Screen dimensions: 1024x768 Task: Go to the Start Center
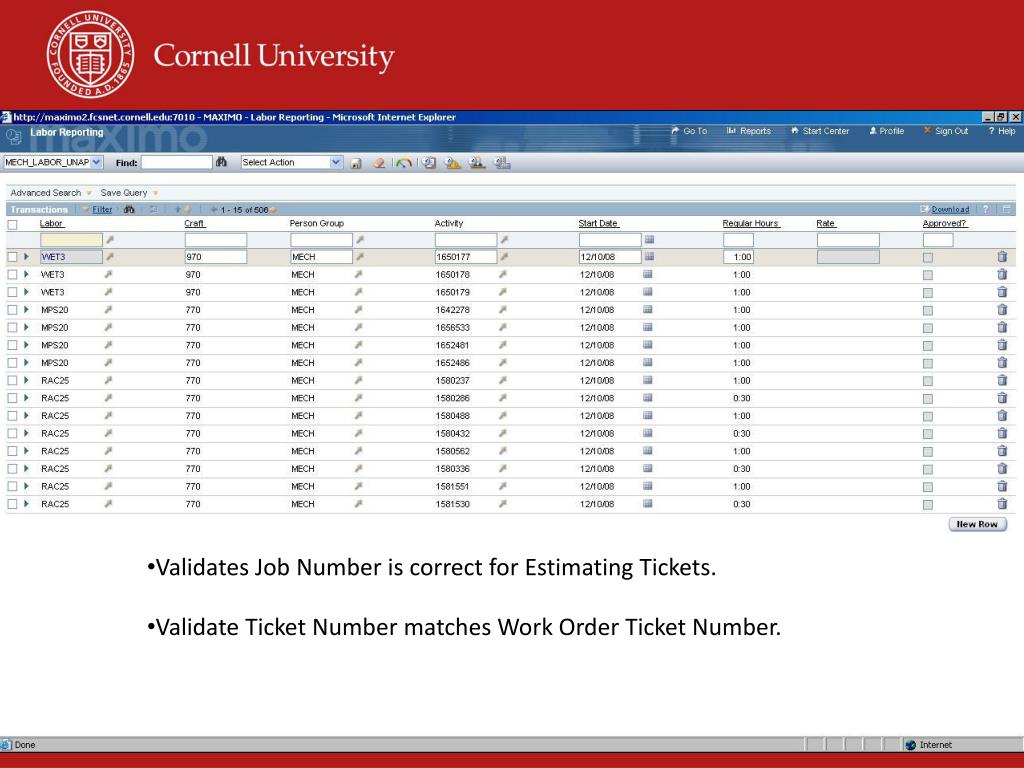coord(820,131)
